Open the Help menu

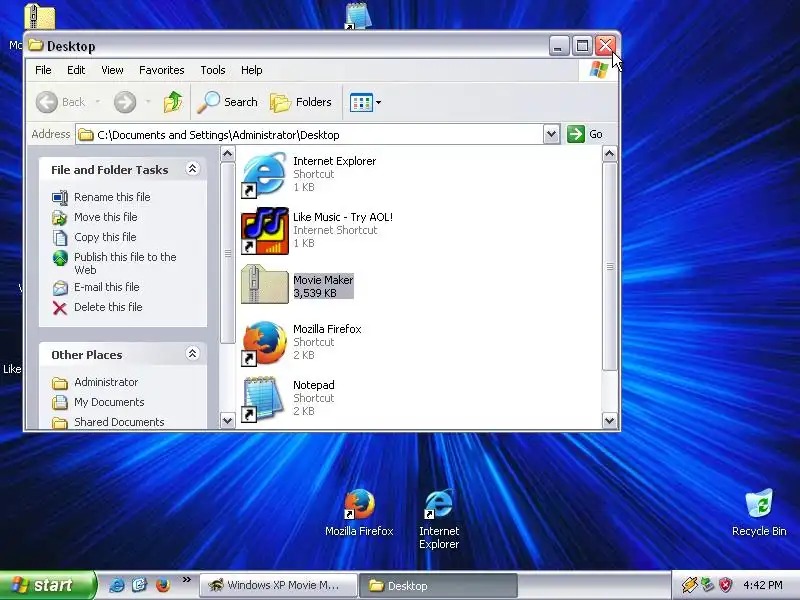click(252, 70)
